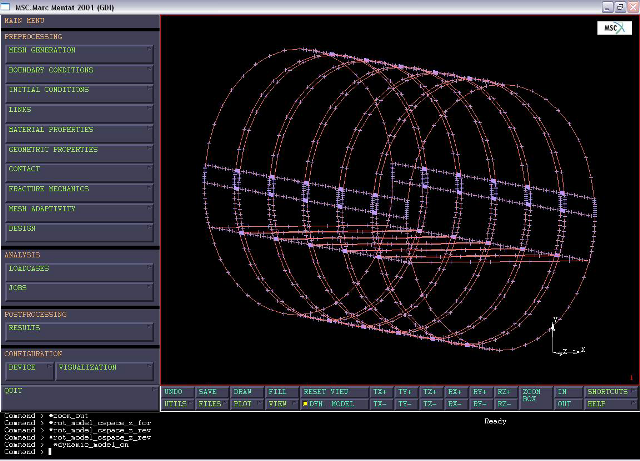Open the DEVICE configuration menu
640x461 pixels.
pyautogui.click(x=29, y=371)
